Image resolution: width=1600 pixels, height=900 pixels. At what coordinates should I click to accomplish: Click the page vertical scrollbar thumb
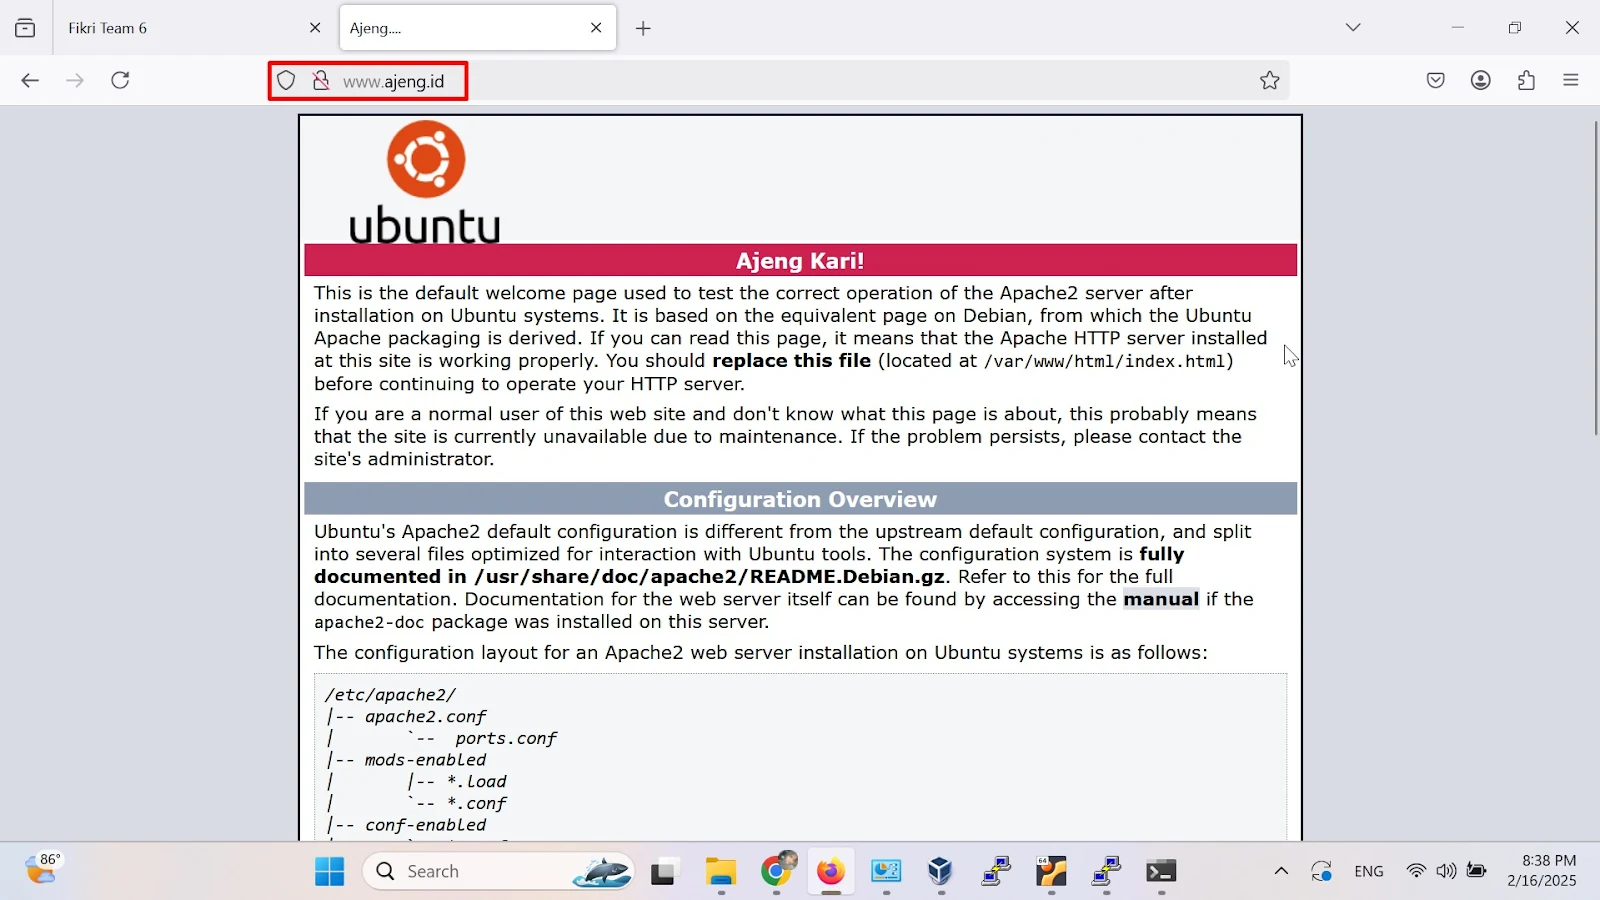(x=1594, y=278)
